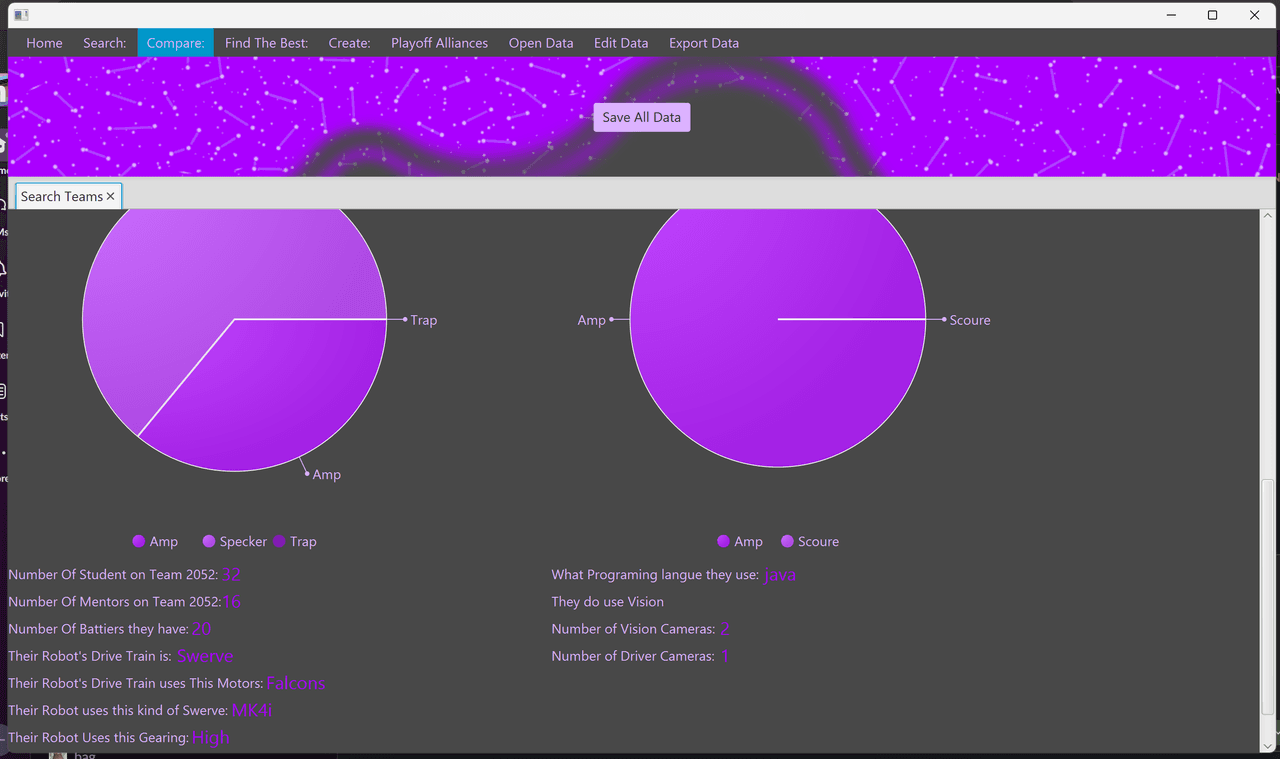Click the vertical scrollbar thumb
Screen dimensions: 1280x759
[x=1269, y=597]
